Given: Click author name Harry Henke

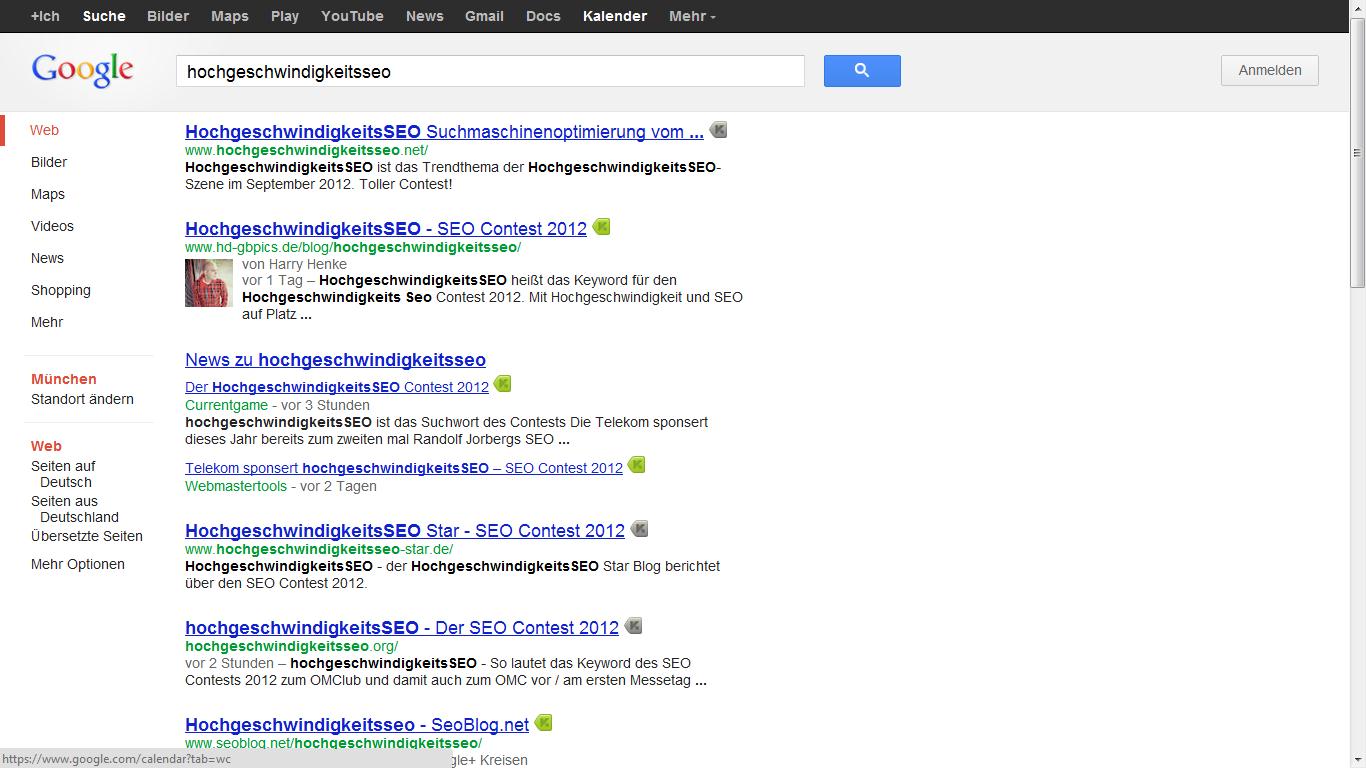Looking at the screenshot, I should [x=308, y=264].
